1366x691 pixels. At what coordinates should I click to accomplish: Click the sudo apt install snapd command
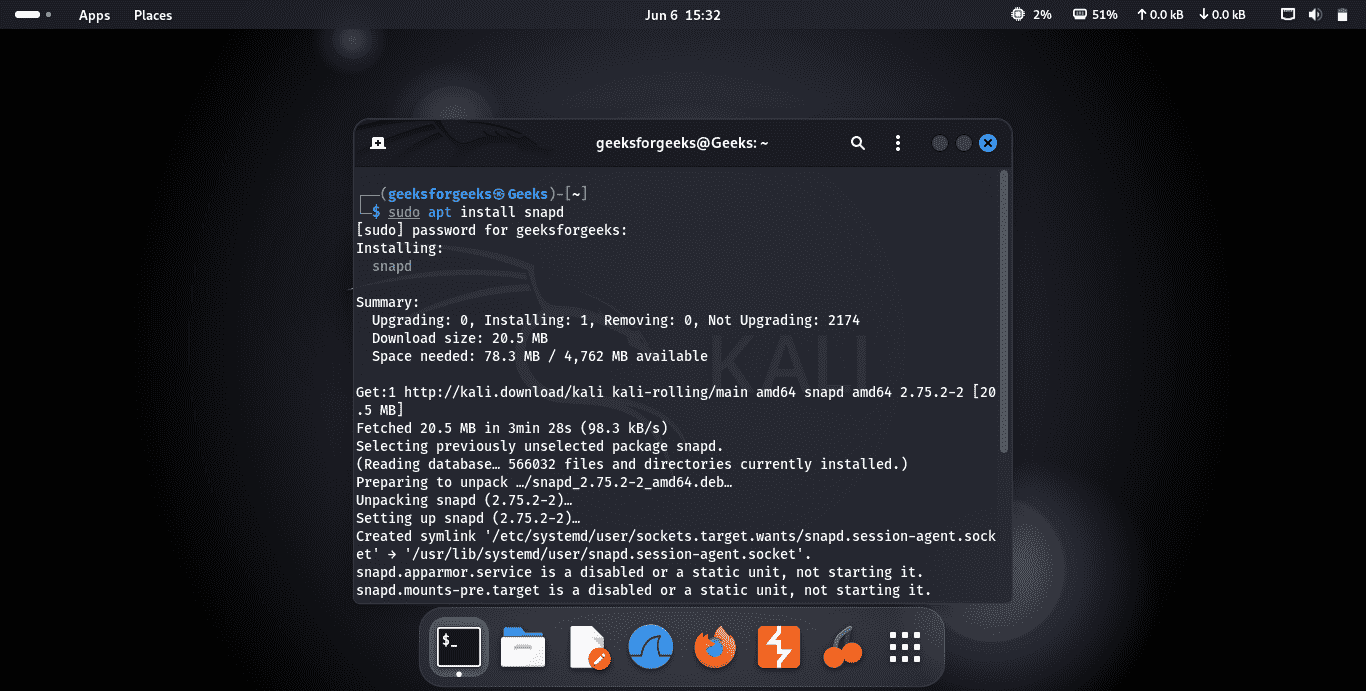(x=476, y=212)
